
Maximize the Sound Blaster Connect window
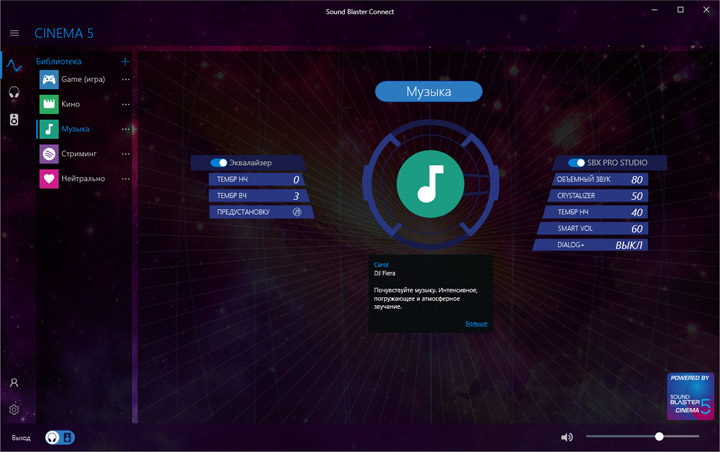(680, 10)
